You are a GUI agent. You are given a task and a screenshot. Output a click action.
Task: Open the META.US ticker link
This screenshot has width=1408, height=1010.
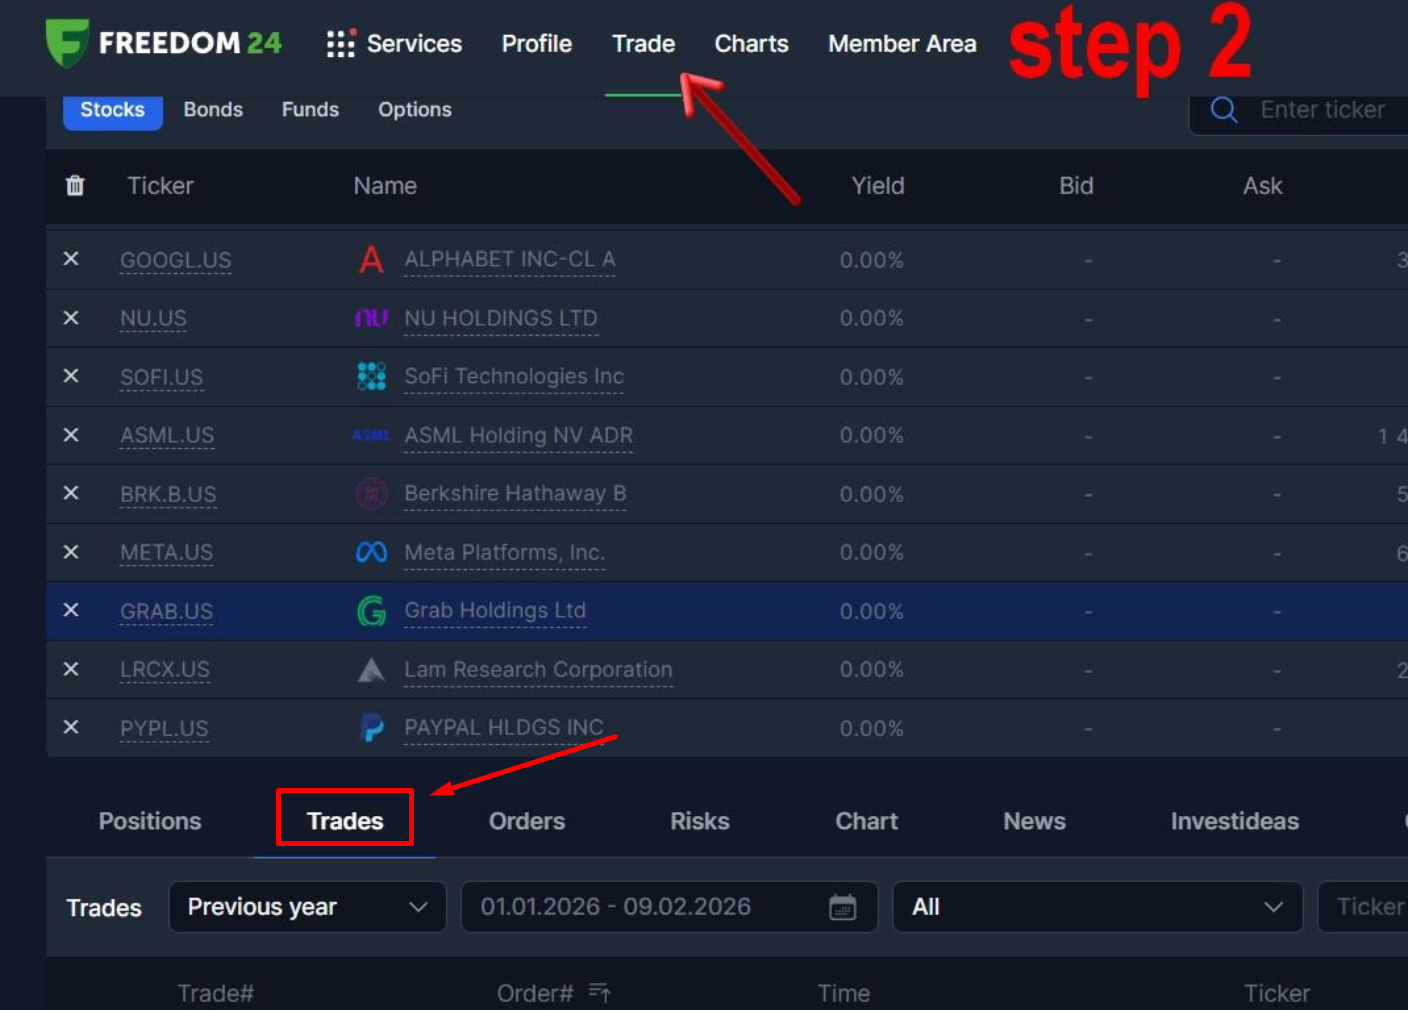(x=166, y=553)
